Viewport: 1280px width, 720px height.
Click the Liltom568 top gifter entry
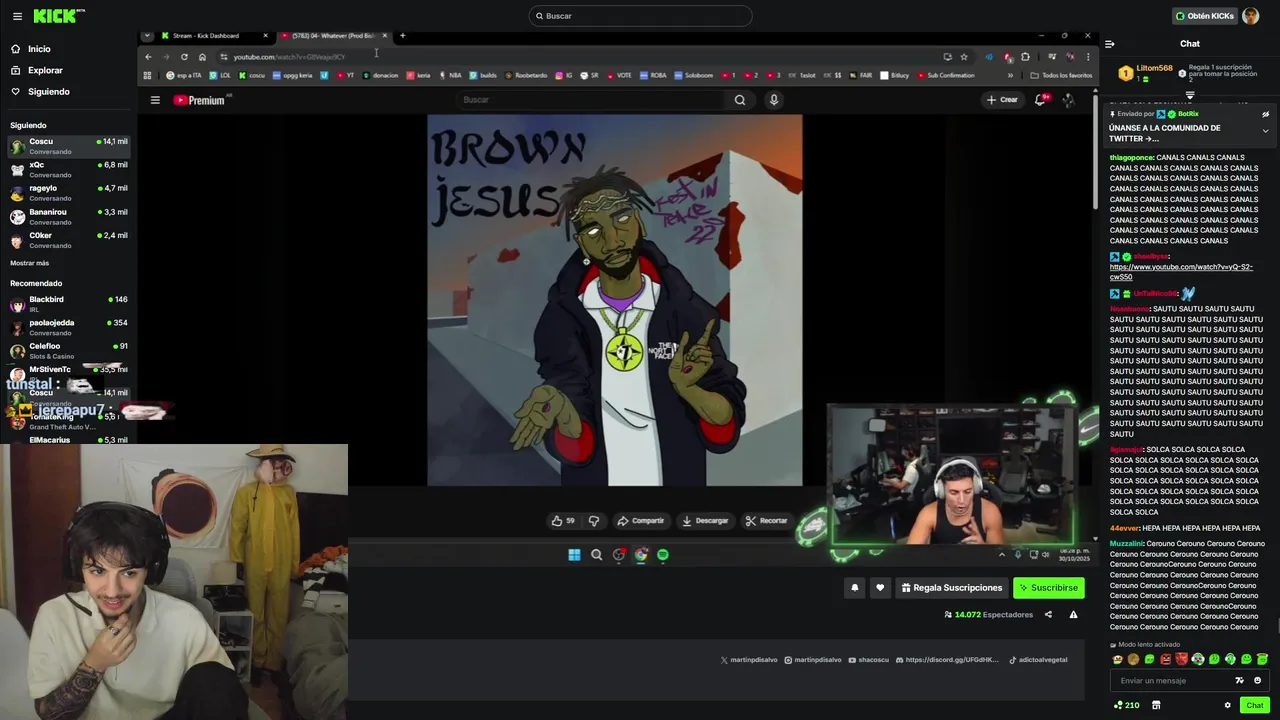[x=1145, y=73]
